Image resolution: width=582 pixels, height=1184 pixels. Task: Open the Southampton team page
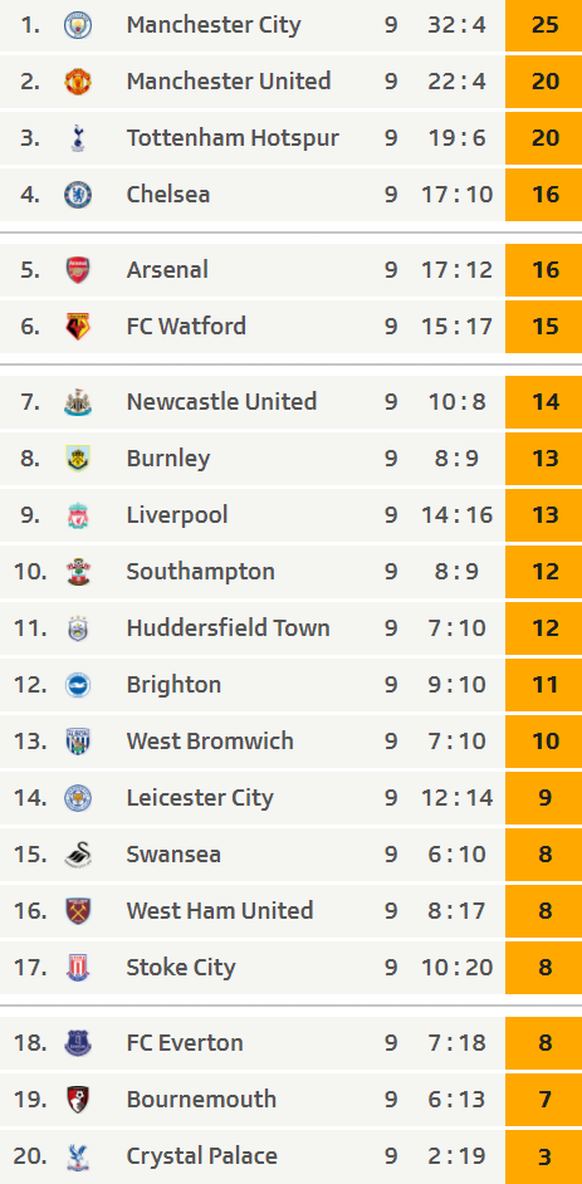[x=201, y=572]
